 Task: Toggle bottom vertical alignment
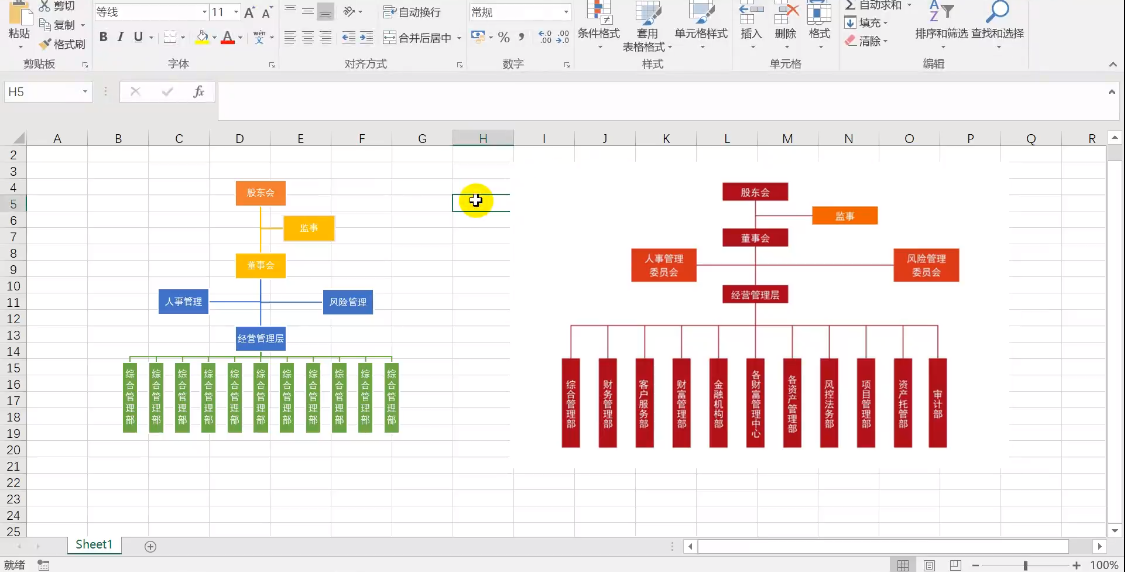click(x=325, y=11)
